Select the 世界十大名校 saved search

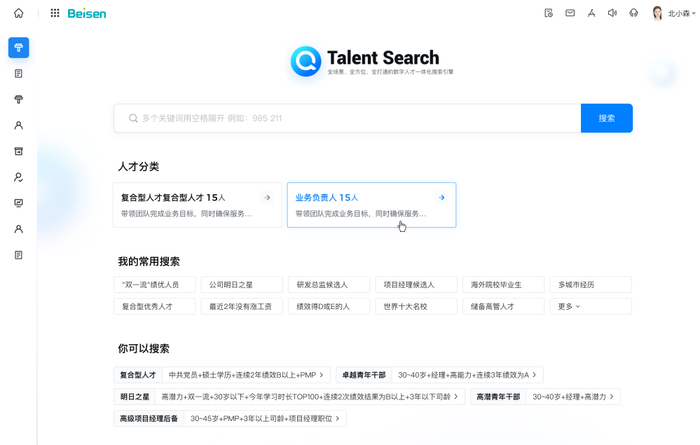tap(416, 307)
